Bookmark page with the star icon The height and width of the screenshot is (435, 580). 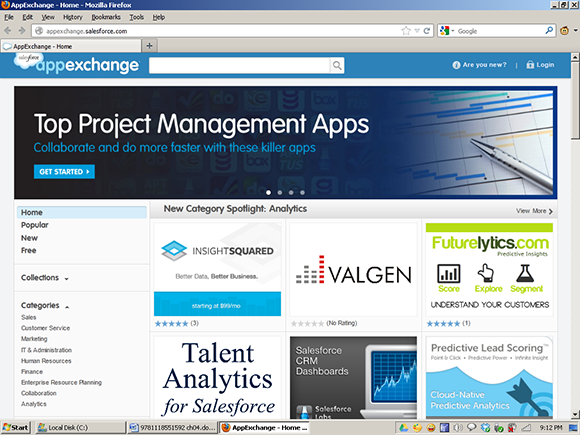(406, 31)
